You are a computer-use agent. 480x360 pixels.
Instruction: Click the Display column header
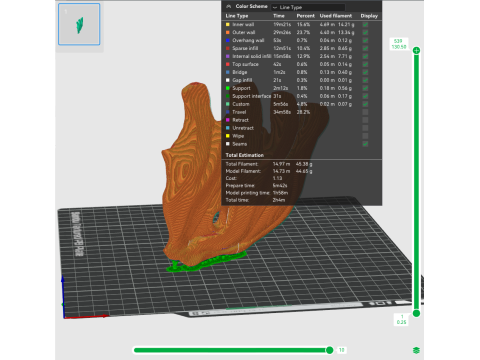point(369,16)
